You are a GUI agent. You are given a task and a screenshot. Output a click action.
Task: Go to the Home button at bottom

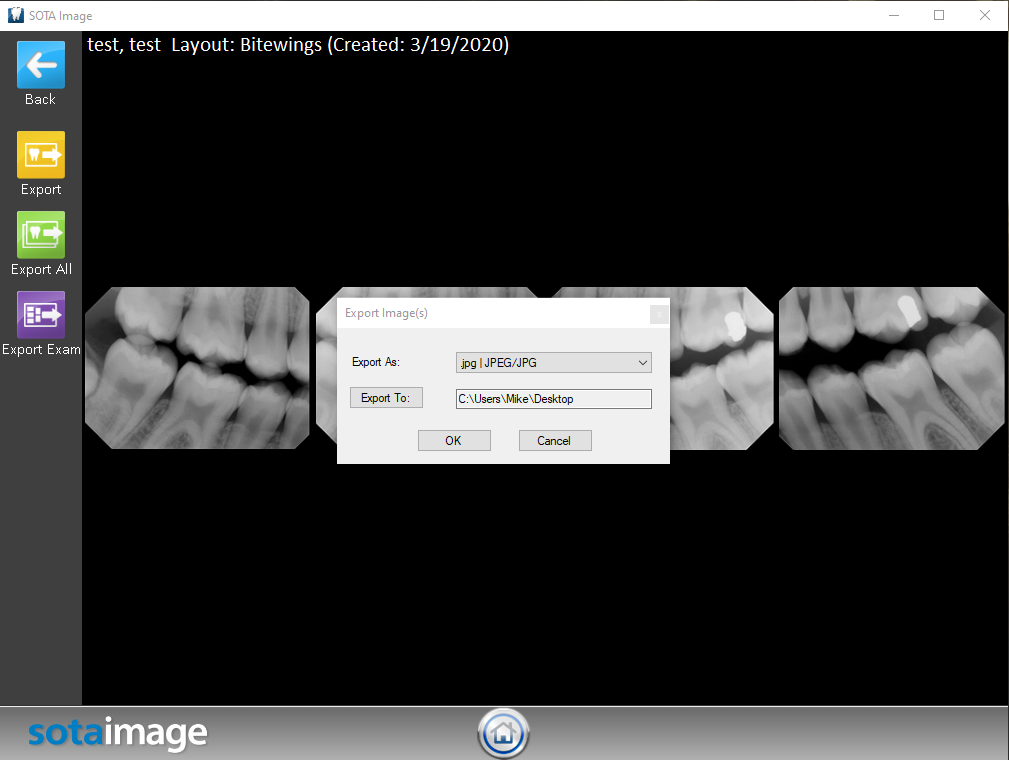(503, 734)
